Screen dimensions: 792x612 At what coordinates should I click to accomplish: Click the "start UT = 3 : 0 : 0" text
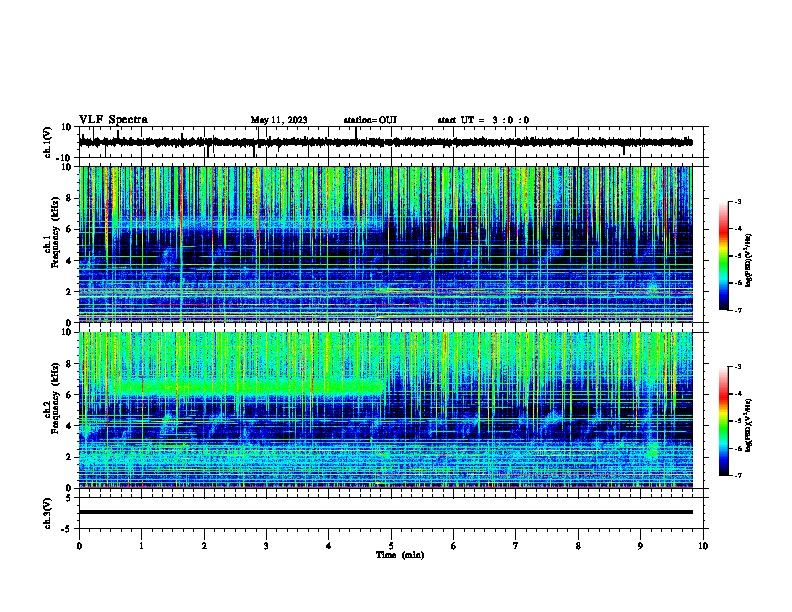coord(483,120)
